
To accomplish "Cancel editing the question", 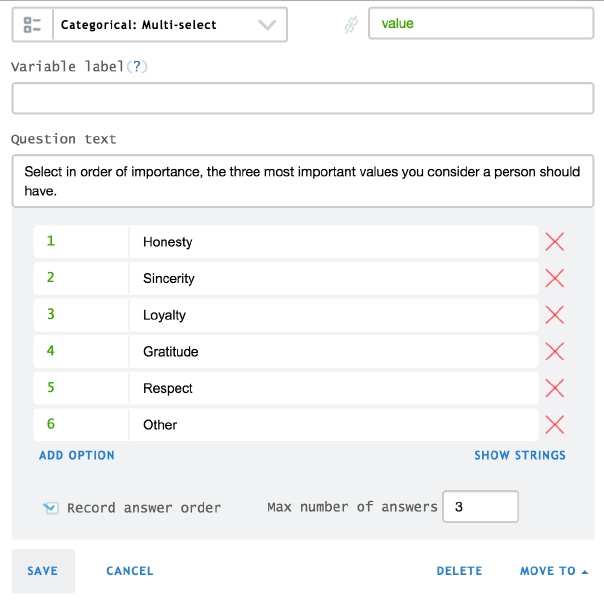I will (130, 571).
